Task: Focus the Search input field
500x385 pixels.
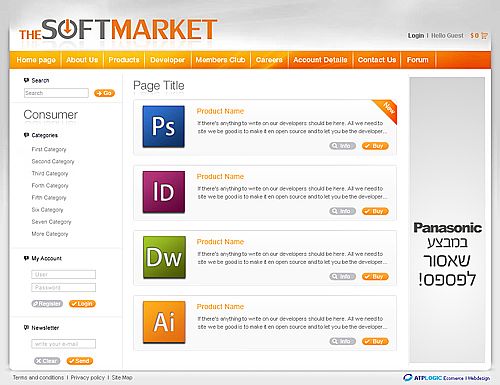Action: click(x=56, y=93)
